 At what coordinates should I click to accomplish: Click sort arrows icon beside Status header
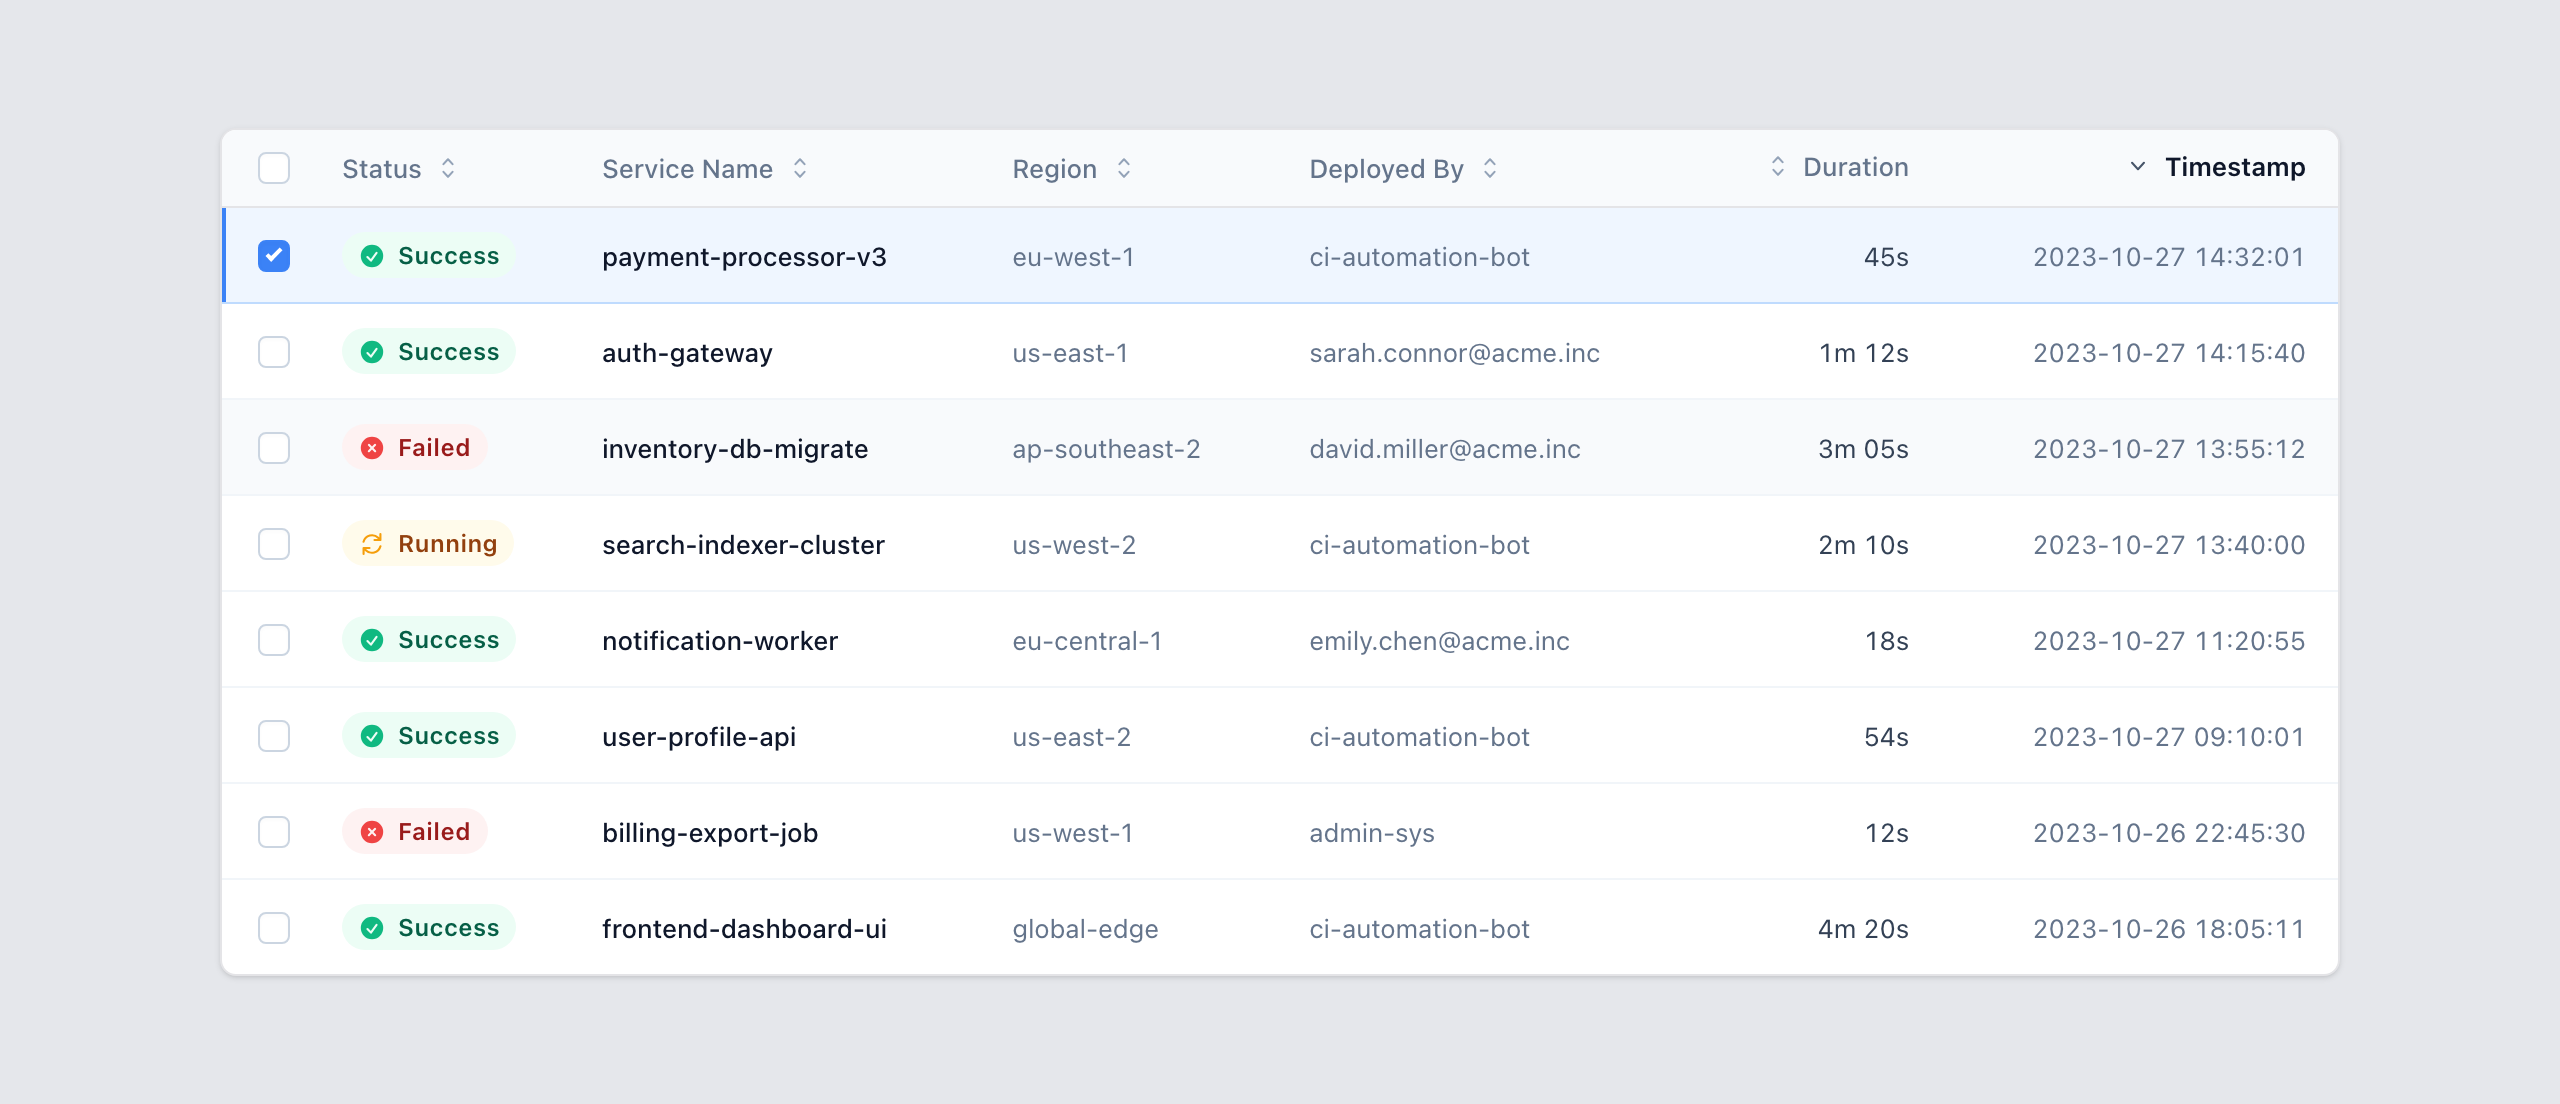click(x=448, y=168)
